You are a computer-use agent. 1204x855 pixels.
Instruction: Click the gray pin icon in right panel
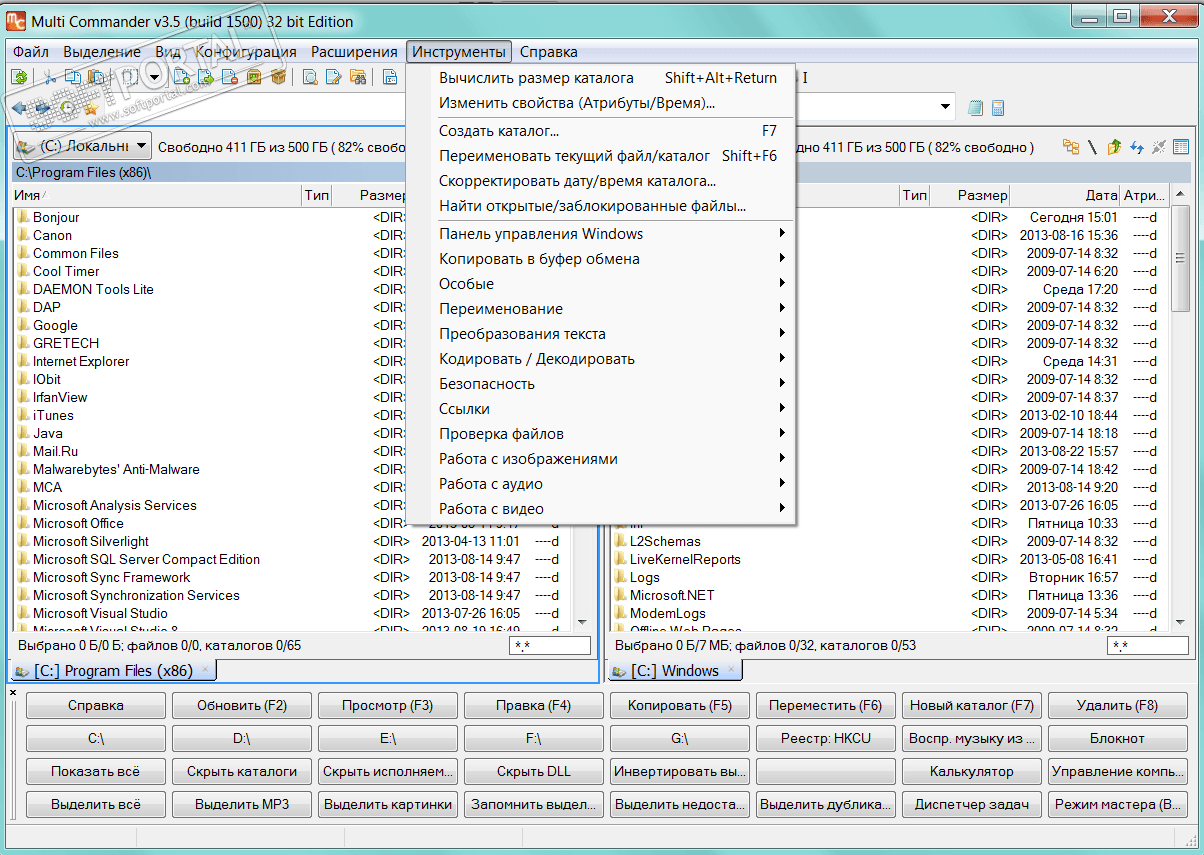[x=1159, y=147]
